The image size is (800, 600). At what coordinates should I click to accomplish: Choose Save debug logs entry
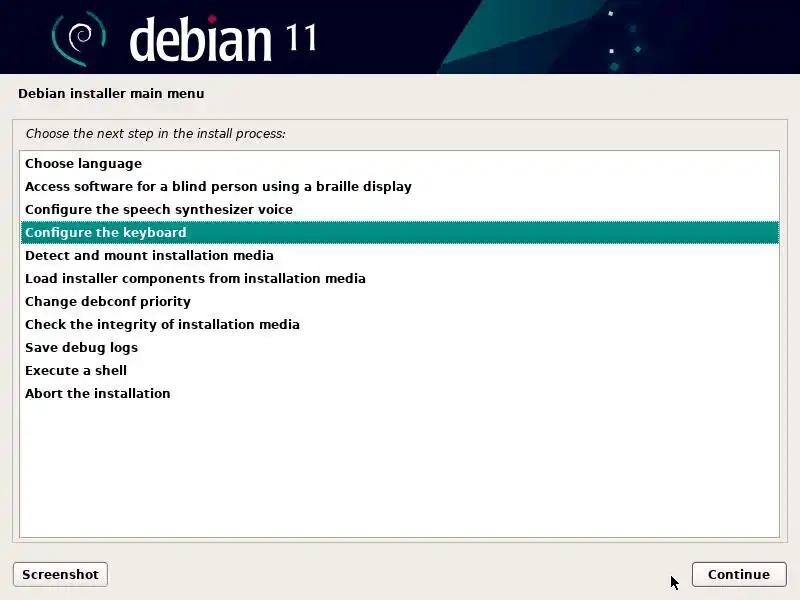(x=399, y=347)
